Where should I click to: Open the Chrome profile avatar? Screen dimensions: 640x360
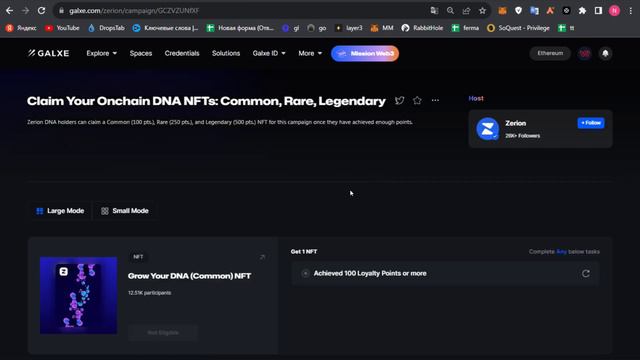pos(614,11)
